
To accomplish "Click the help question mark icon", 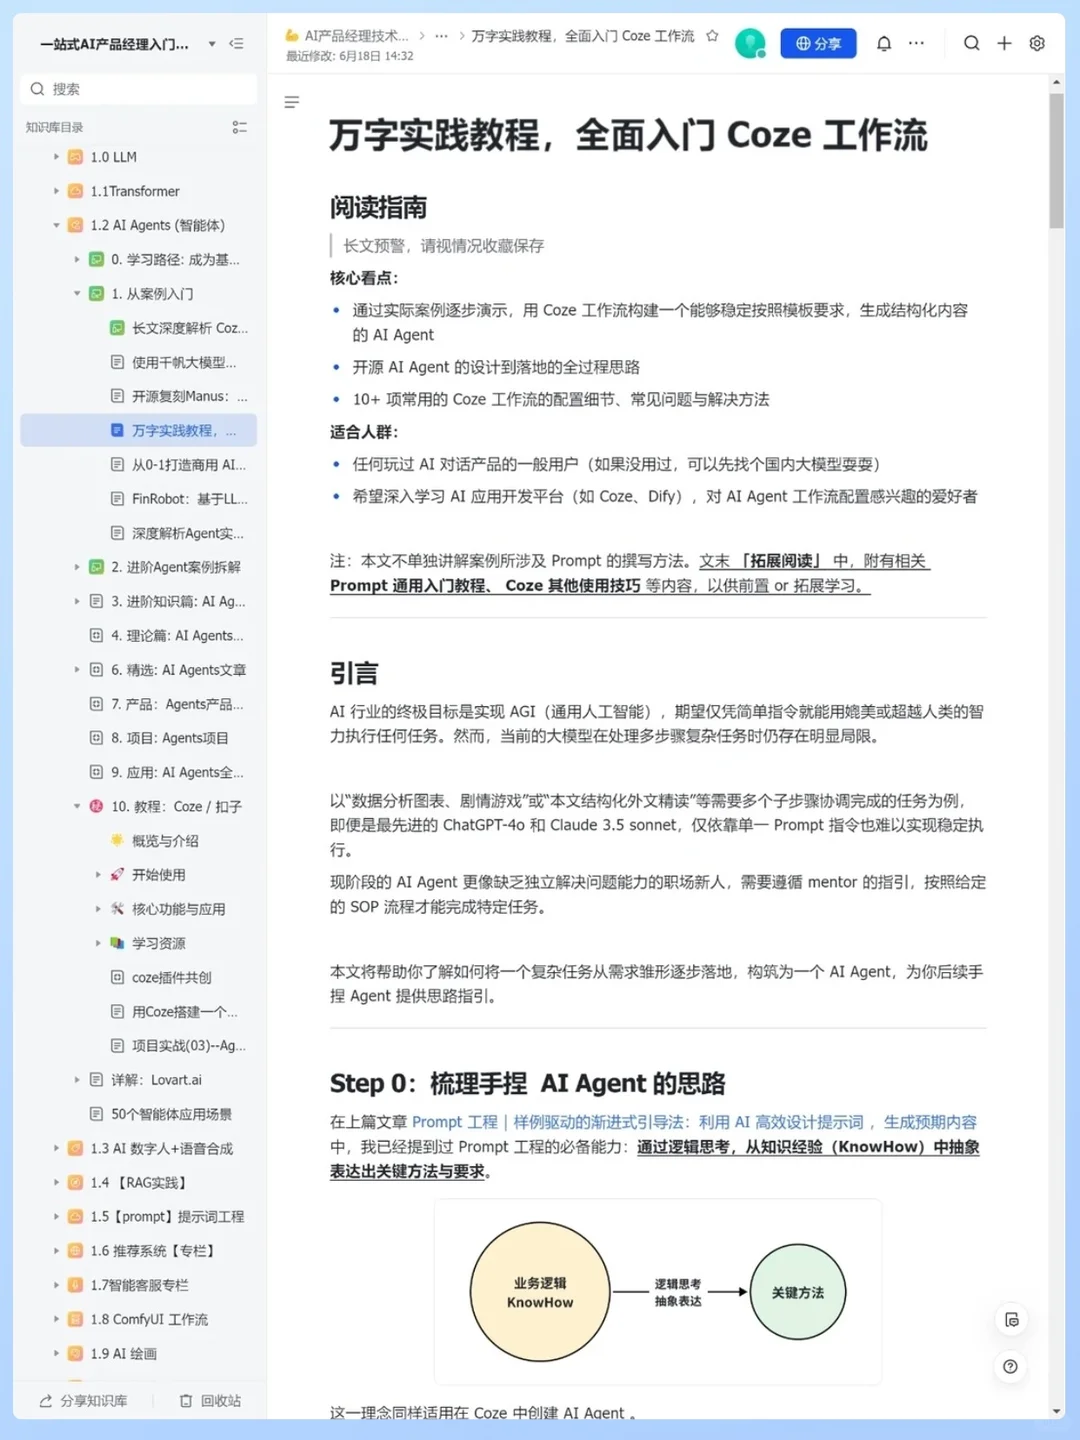I will (x=1010, y=1366).
